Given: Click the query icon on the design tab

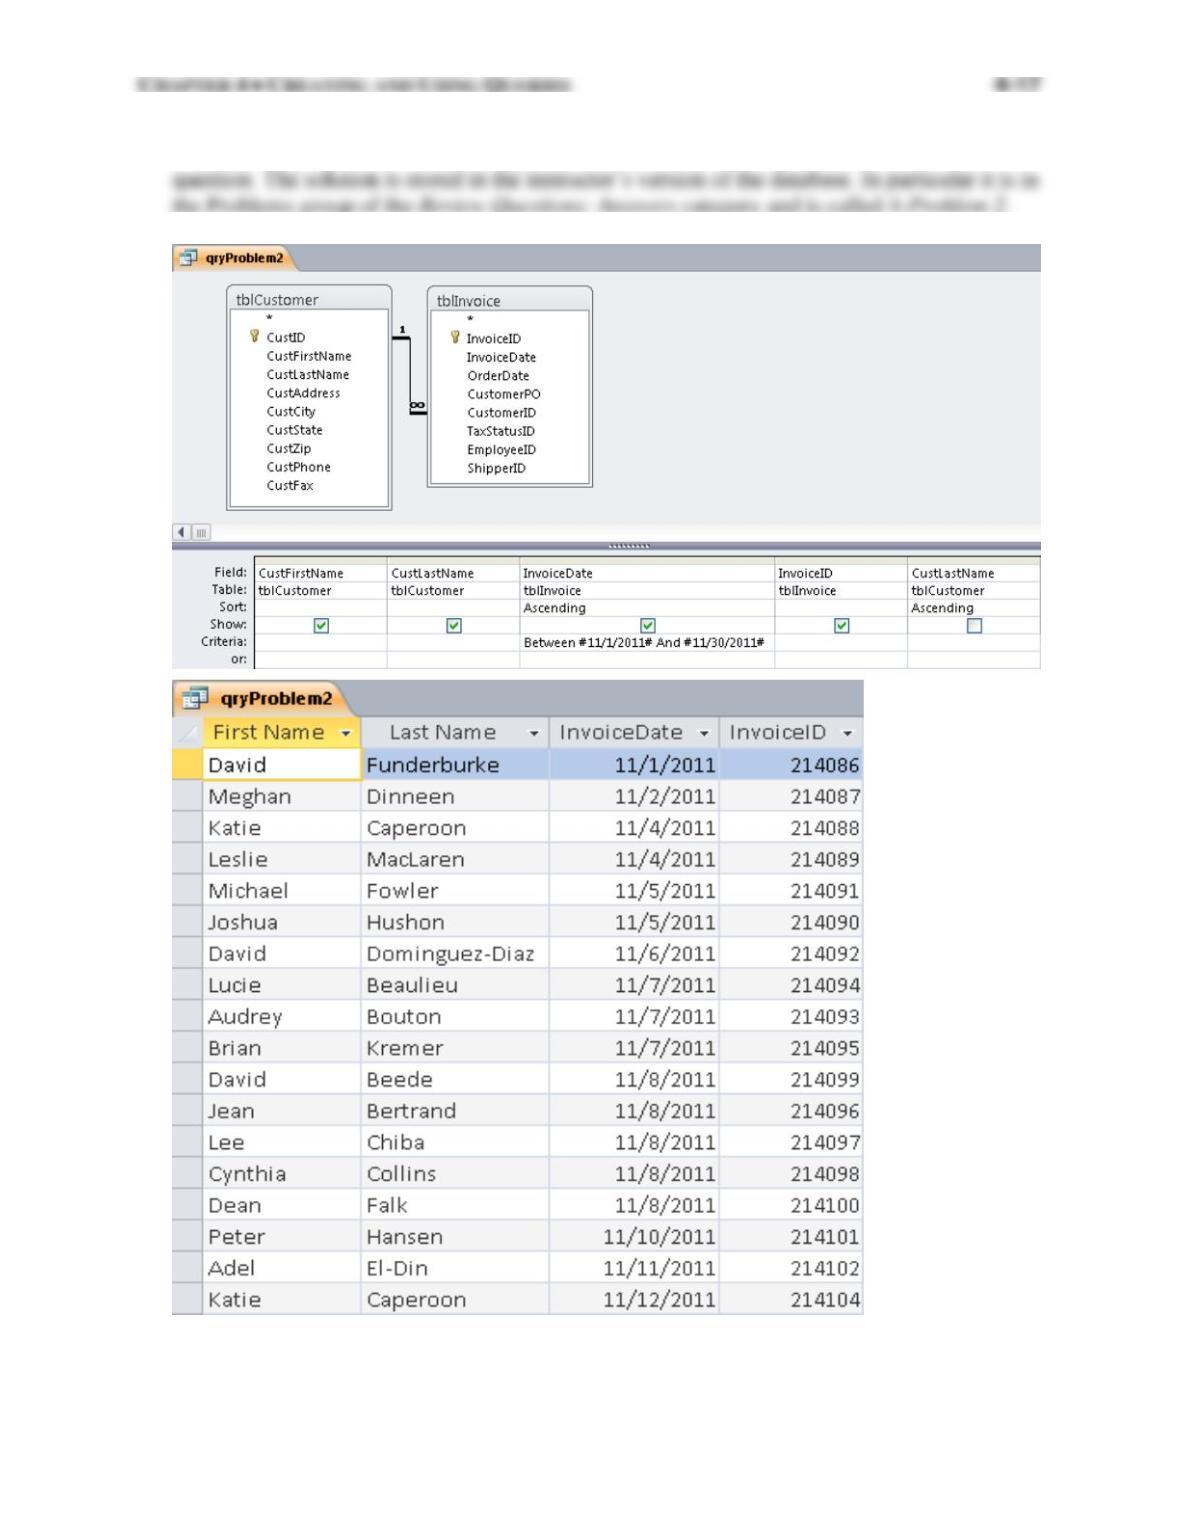Looking at the screenshot, I should [187, 258].
